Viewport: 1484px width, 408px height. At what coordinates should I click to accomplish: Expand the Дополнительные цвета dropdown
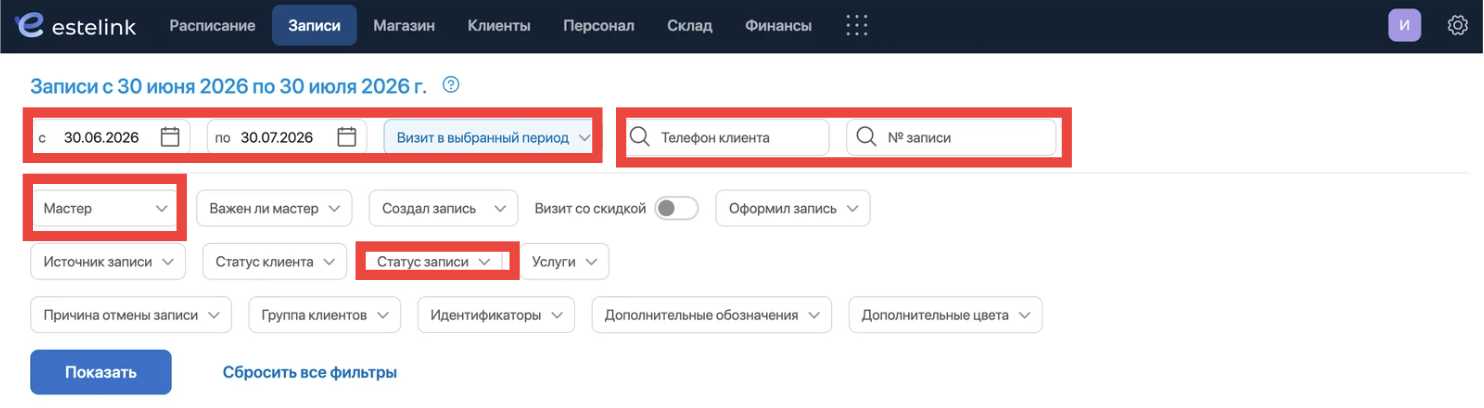pyautogui.click(x=945, y=314)
